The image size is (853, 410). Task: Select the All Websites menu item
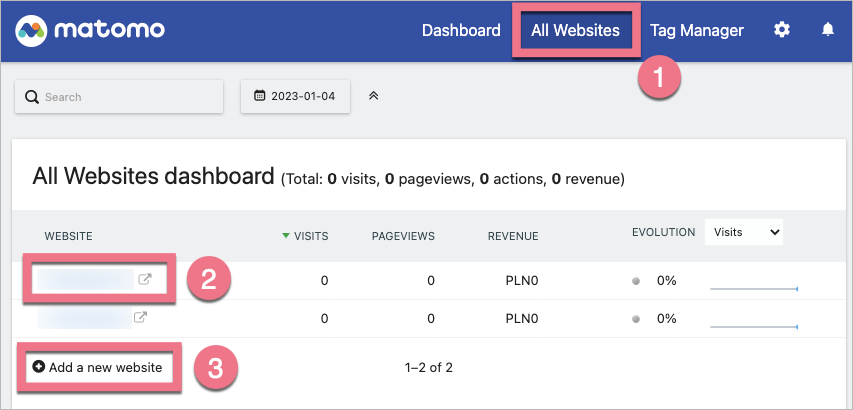coord(575,30)
